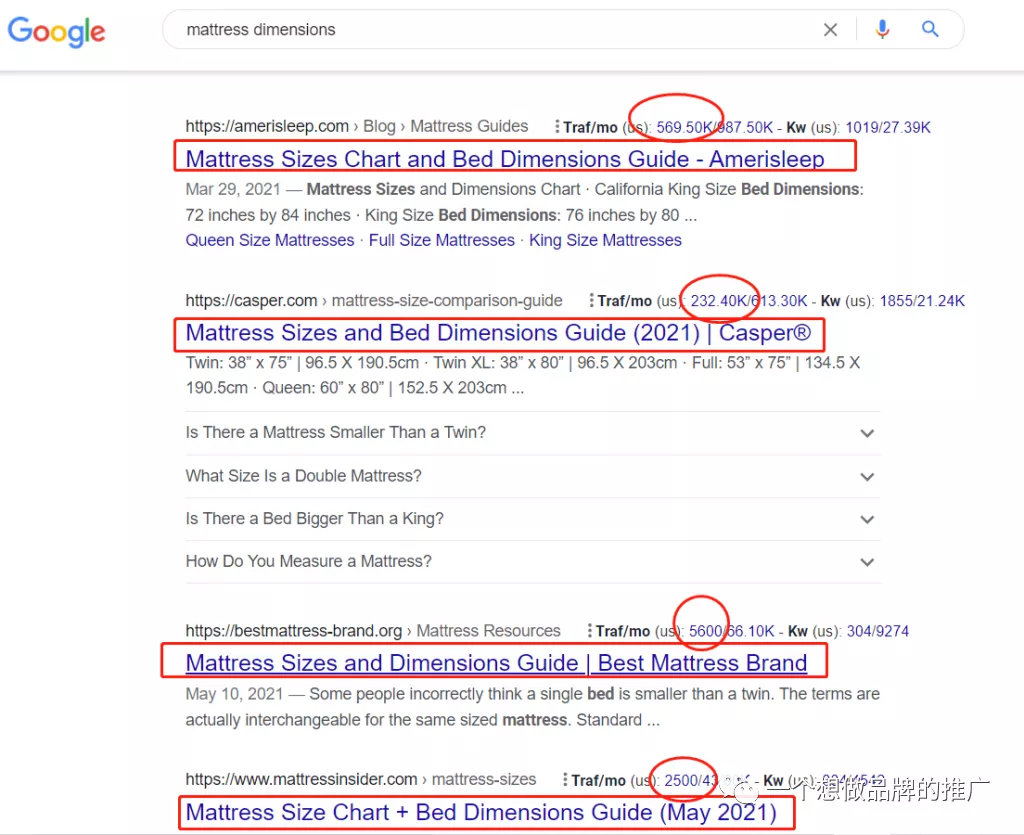Click Casper keyword count 1855/21.24K

click(922, 301)
